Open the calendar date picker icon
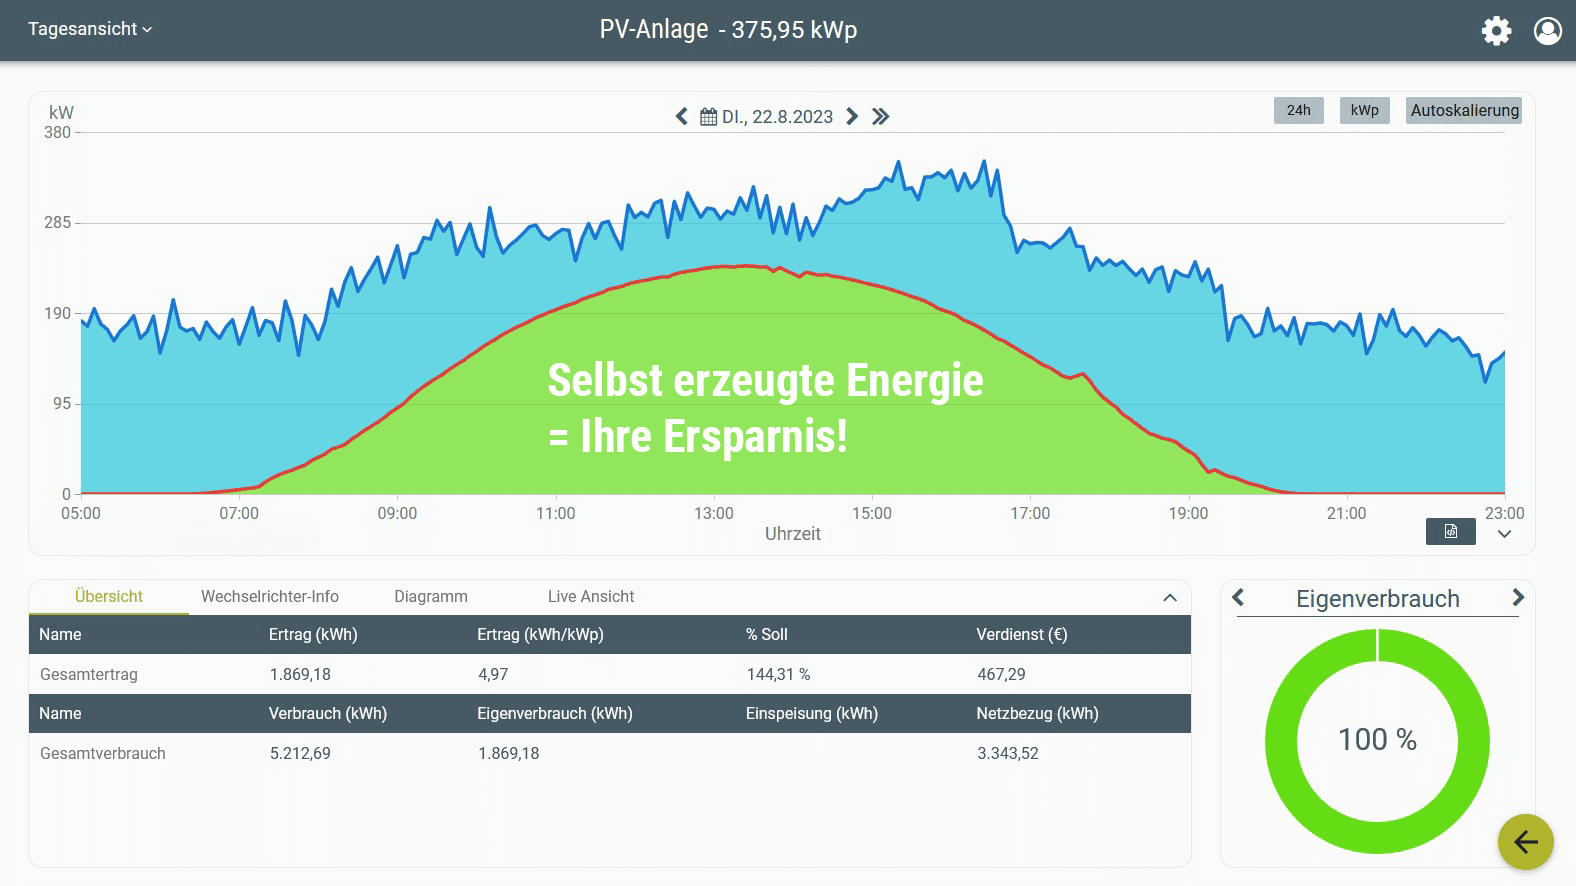This screenshot has height=886, width=1576. click(x=708, y=117)
